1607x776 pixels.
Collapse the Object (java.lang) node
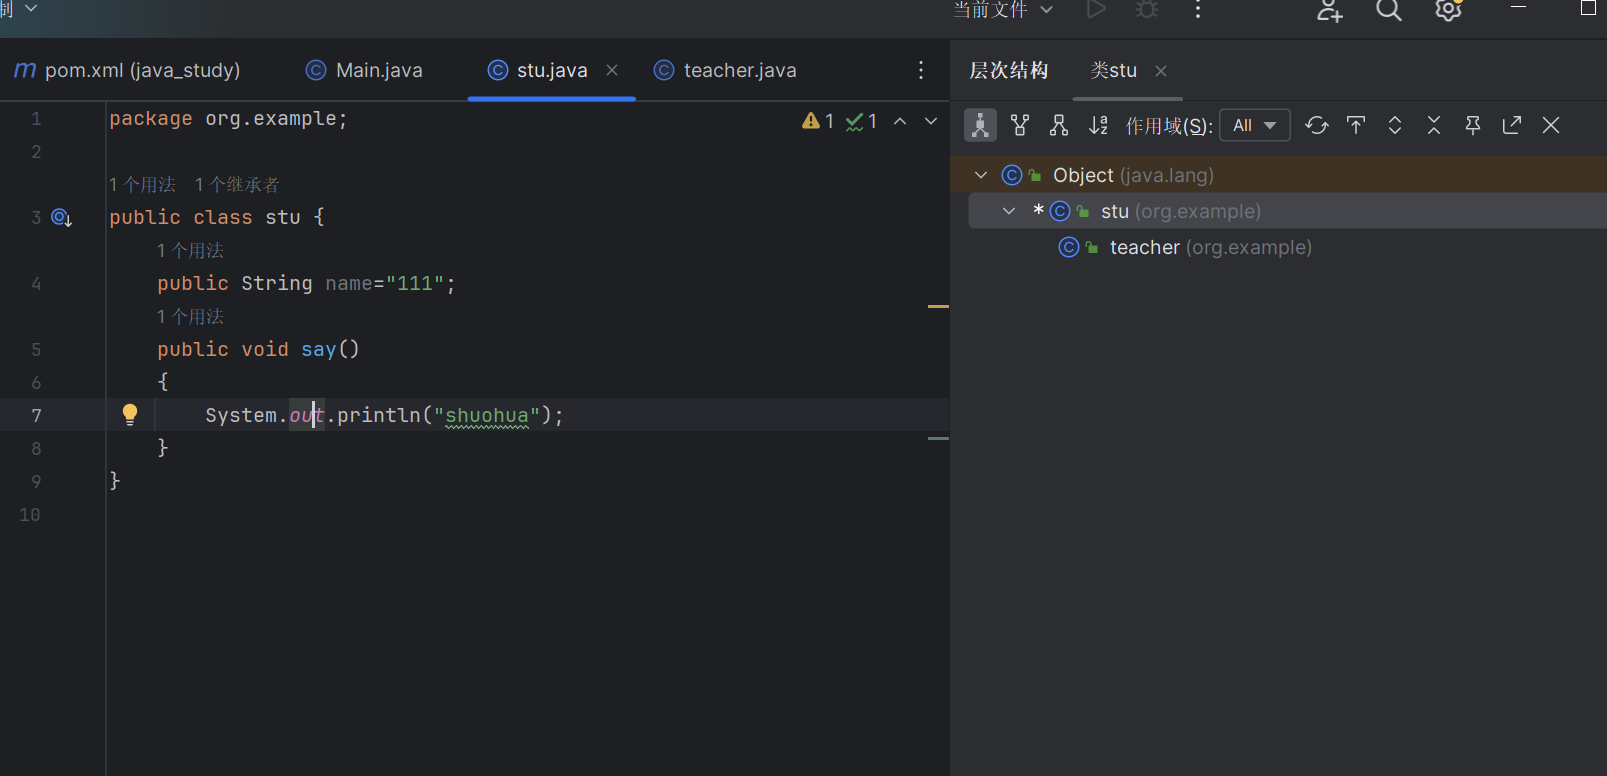click(x=981, y=175)
